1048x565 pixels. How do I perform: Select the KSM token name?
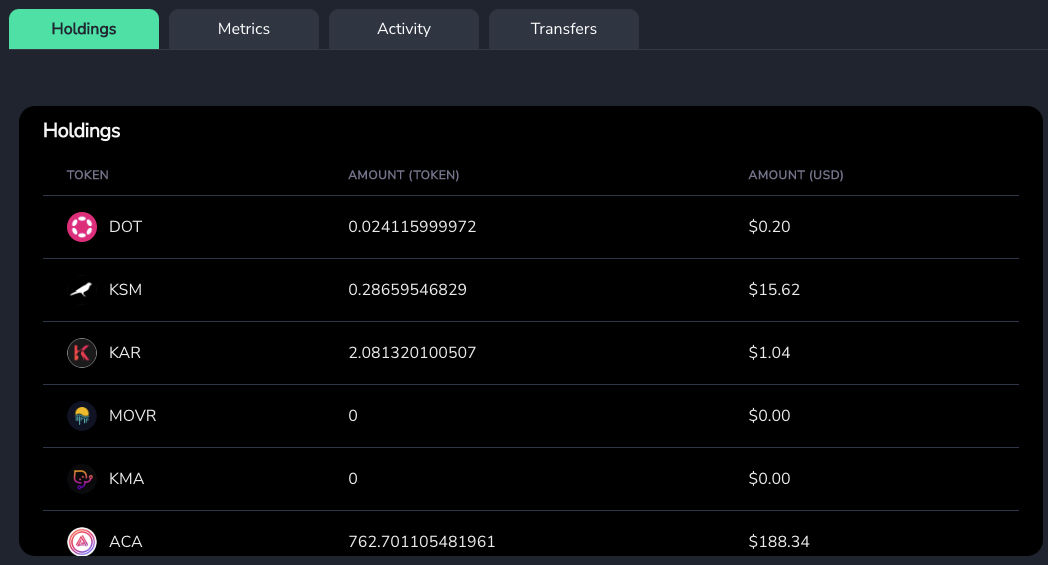point(126,290)
